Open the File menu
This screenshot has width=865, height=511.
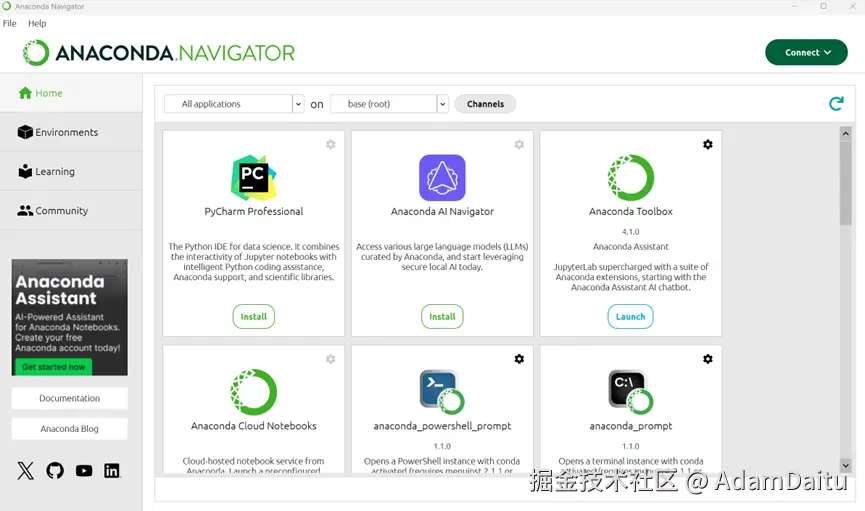coord(9,23)
